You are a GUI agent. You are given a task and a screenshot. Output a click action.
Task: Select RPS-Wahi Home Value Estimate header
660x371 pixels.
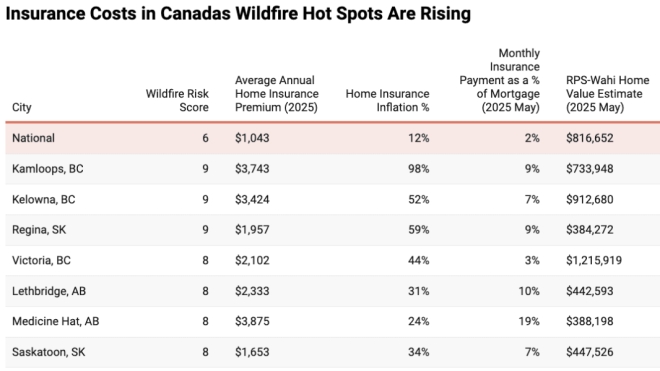point(607,93)
